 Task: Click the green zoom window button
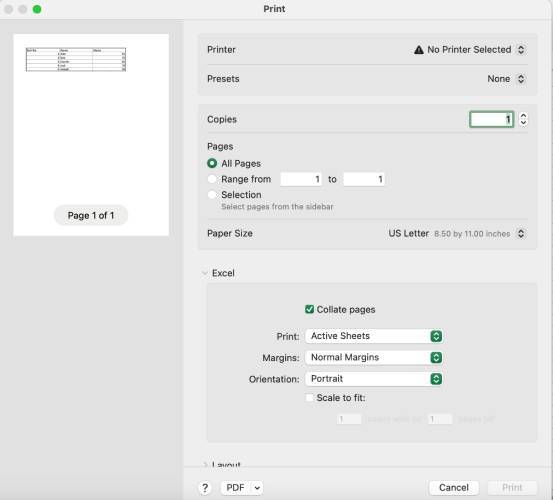pyautogui.click(x=37, y=9)
